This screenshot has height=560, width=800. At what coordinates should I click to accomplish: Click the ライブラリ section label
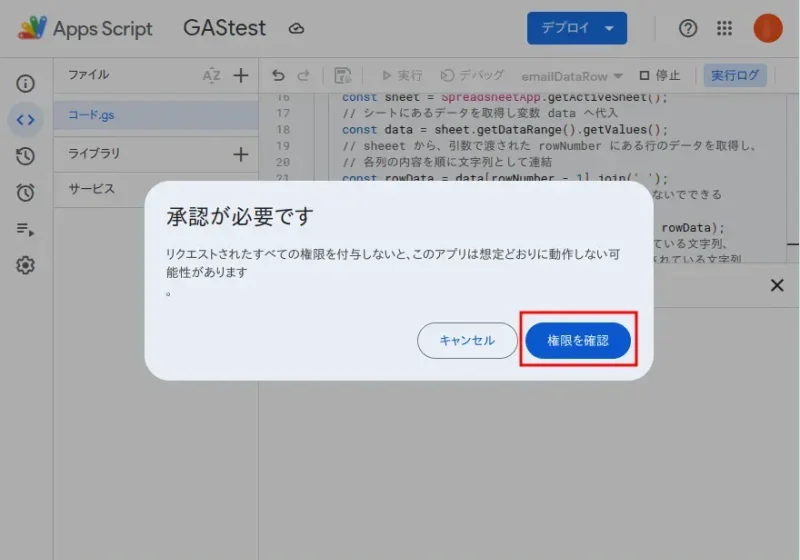(x=94, y=154)
